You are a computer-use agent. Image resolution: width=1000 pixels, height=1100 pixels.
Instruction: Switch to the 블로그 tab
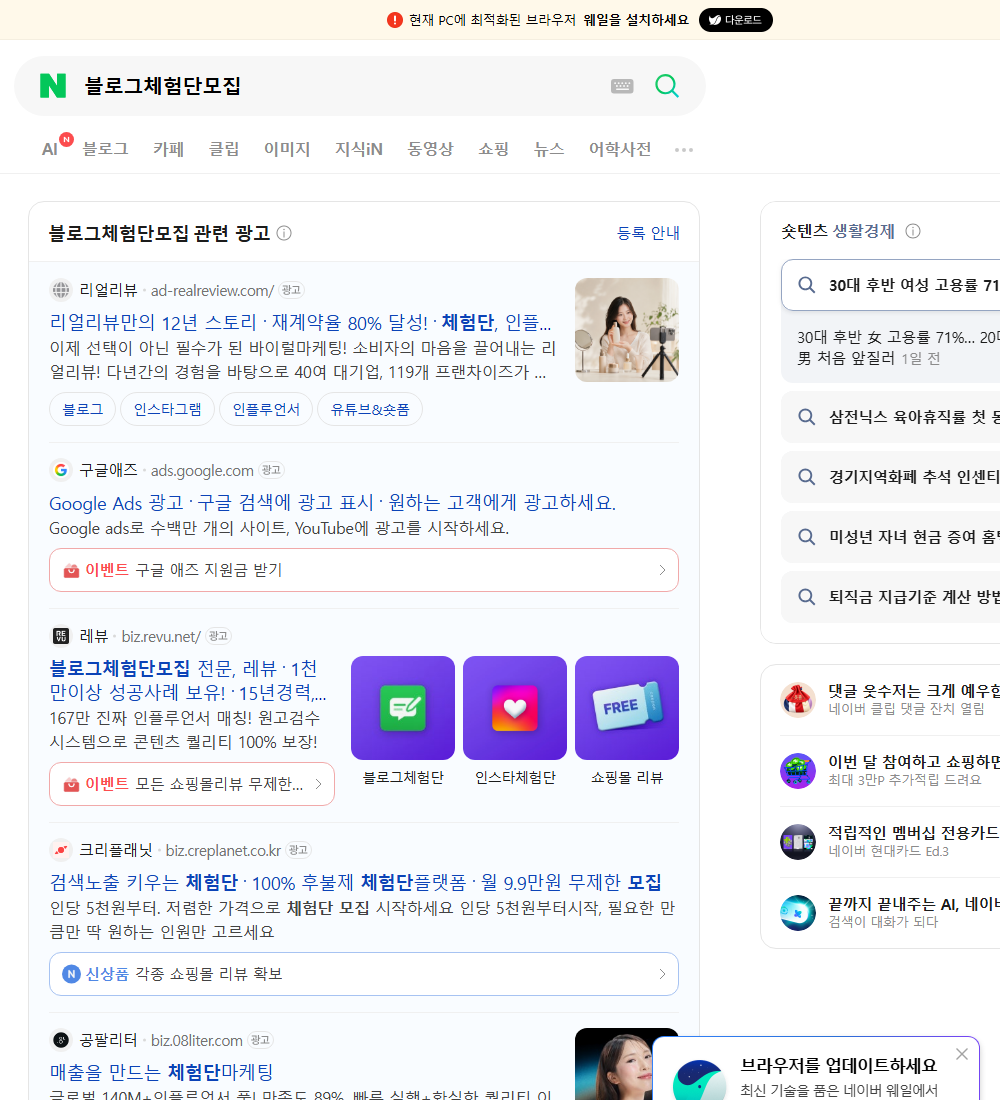(x=105, y=149)
